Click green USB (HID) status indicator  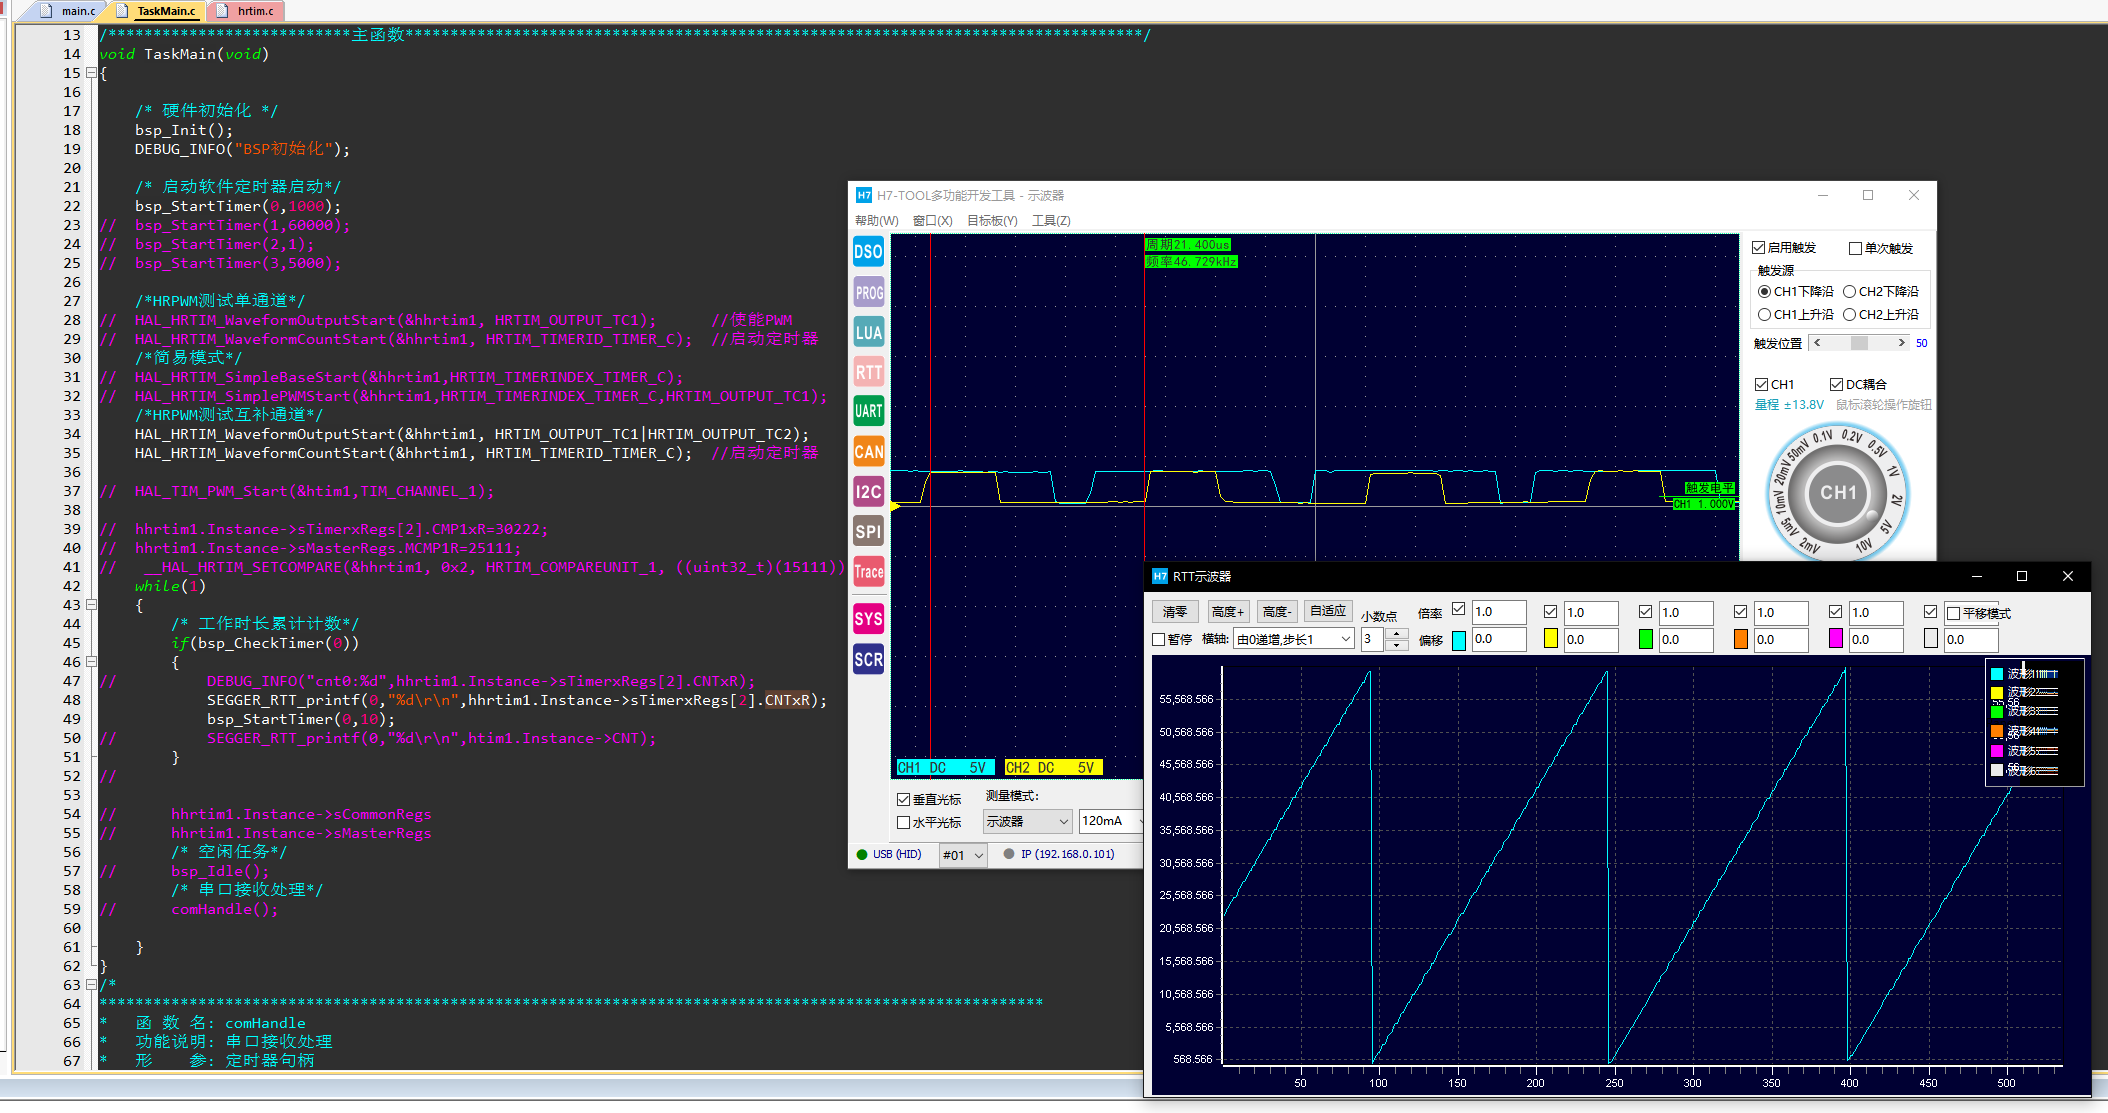point(862,854)
